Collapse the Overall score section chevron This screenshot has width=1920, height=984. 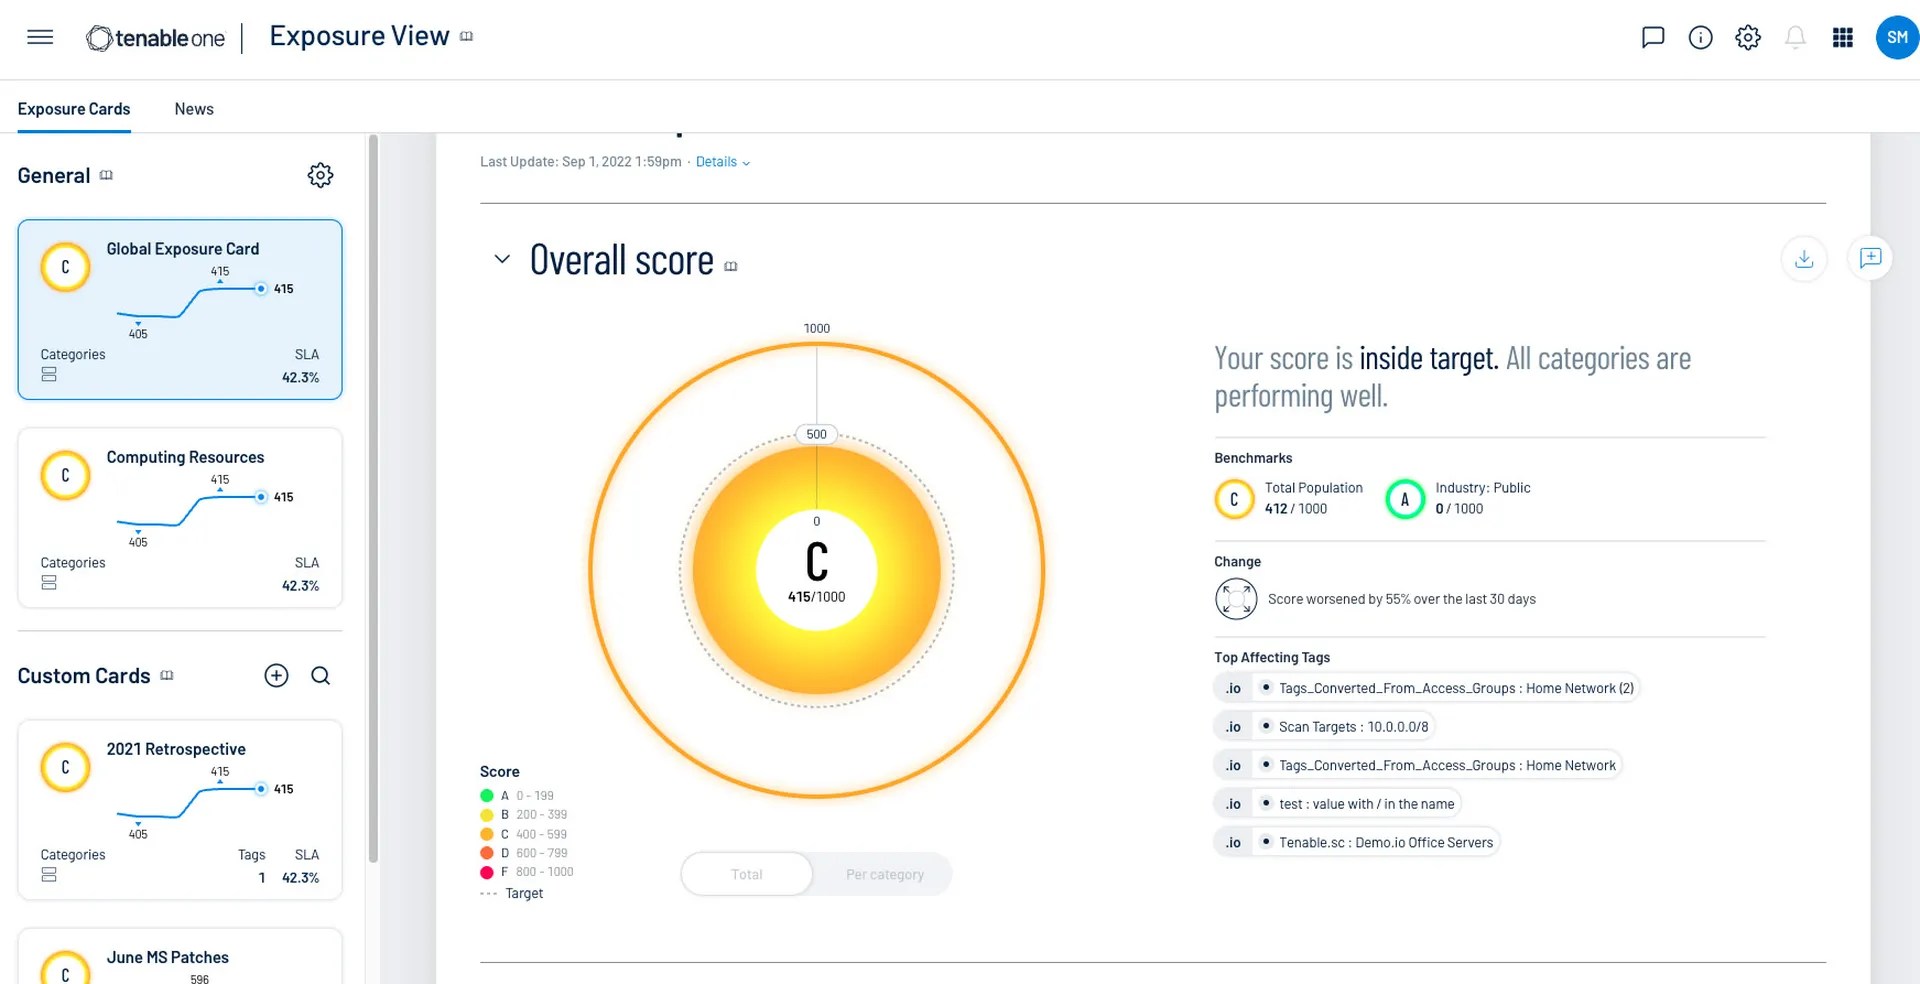coord(501,259)
